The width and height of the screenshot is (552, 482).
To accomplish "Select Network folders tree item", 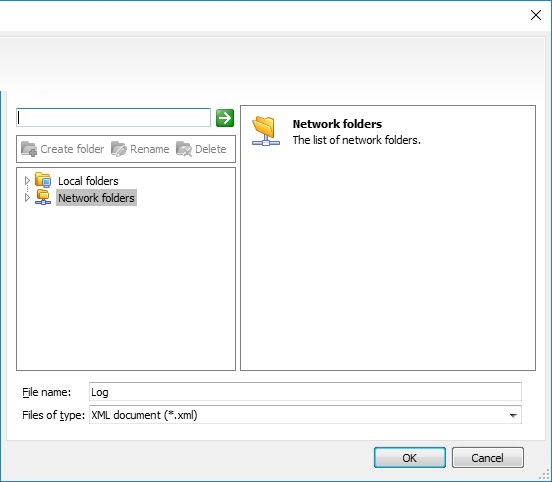I will pos(96,198).
